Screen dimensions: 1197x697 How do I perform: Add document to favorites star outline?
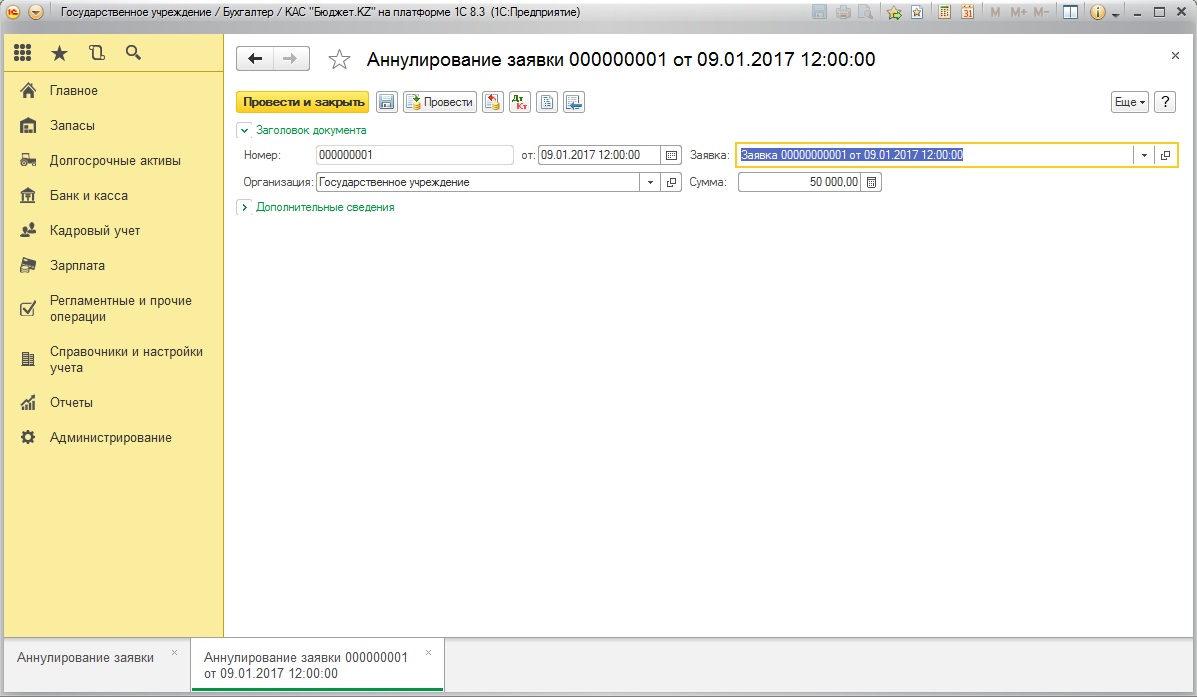coord(339,60)
